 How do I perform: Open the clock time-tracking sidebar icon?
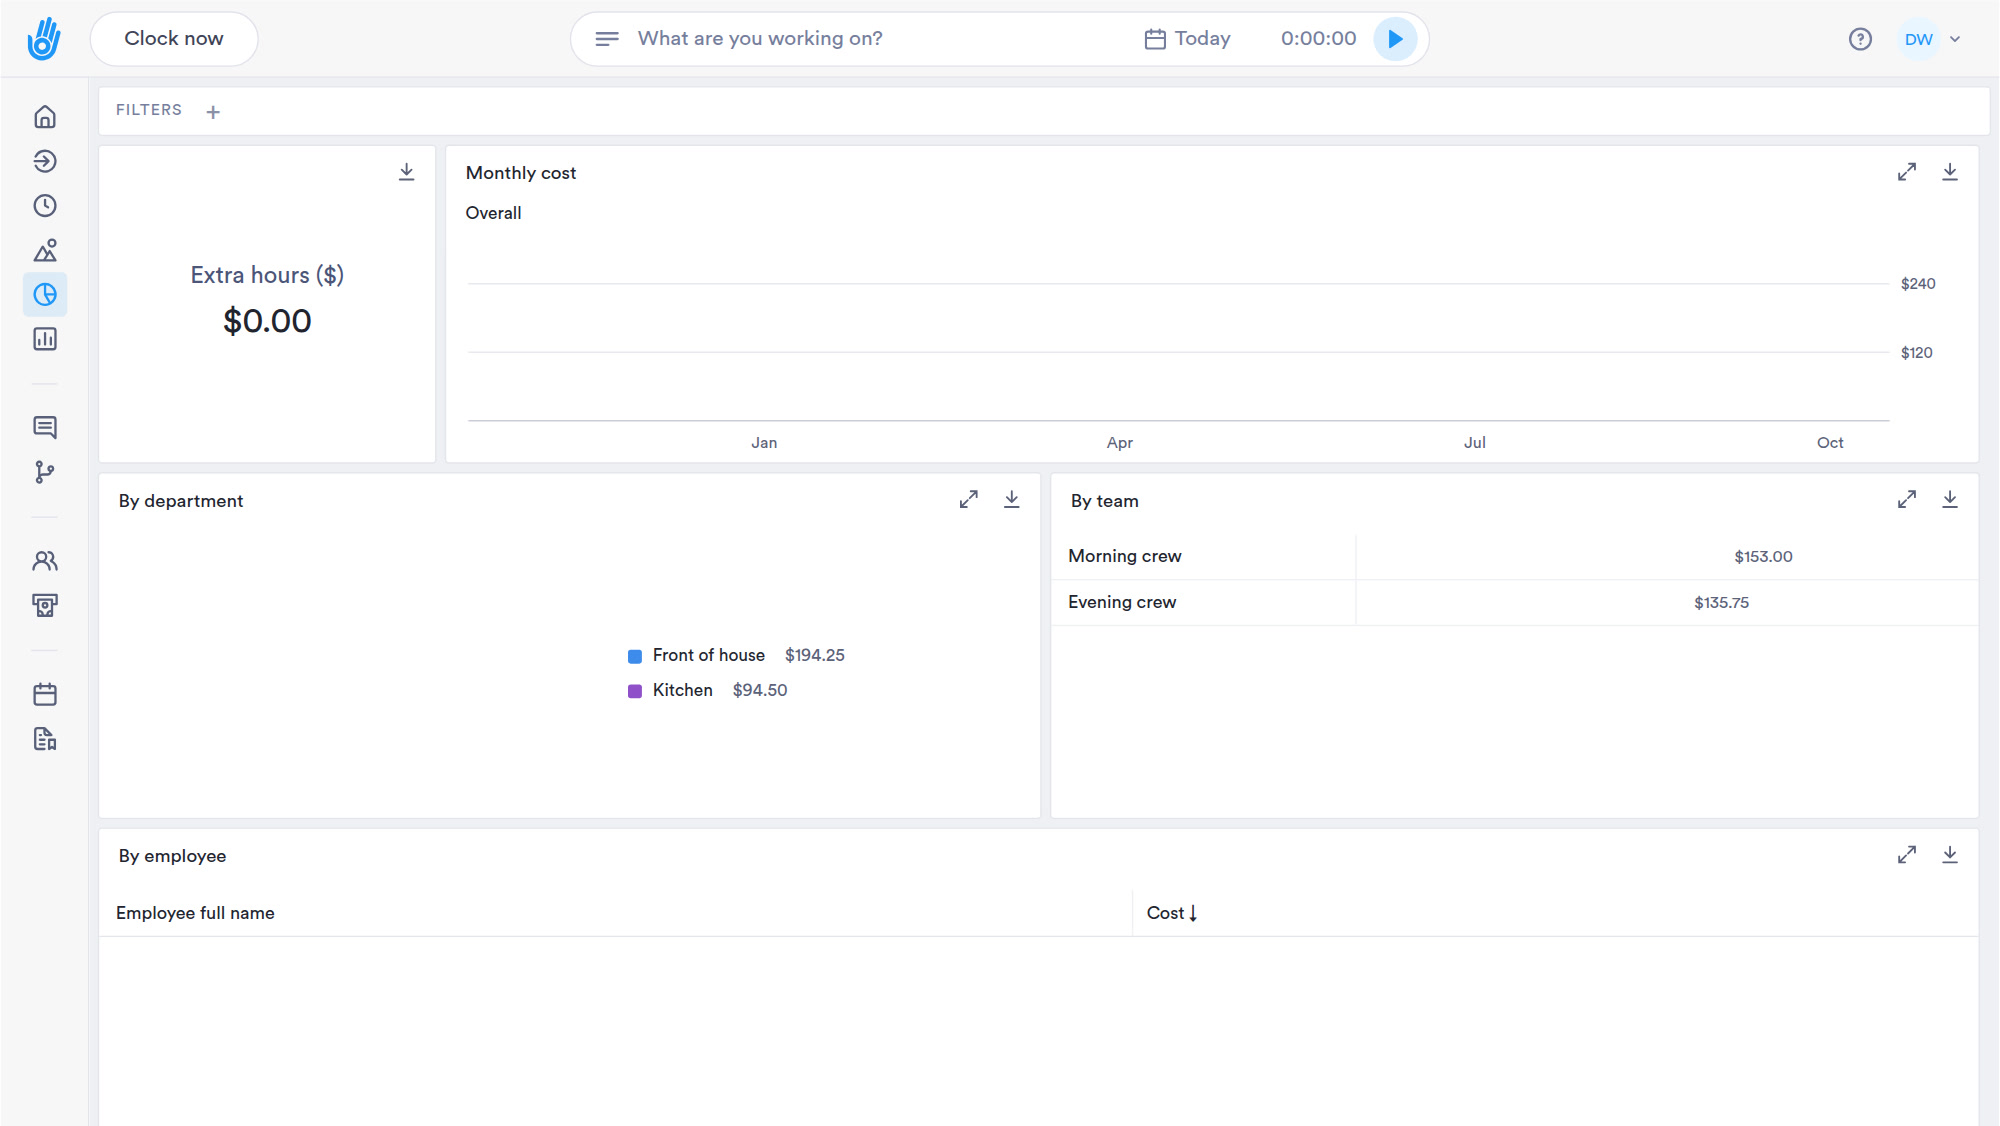[45, 206]
